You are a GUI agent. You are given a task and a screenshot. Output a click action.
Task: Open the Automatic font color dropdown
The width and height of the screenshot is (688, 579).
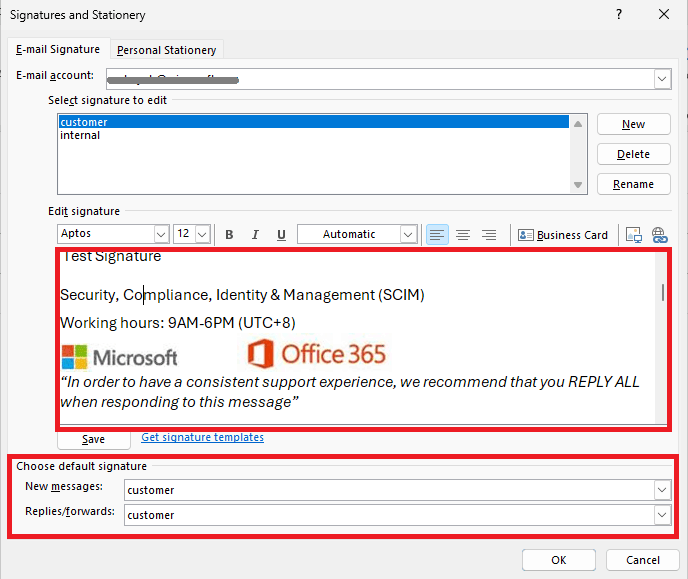[x=408, y=234]
